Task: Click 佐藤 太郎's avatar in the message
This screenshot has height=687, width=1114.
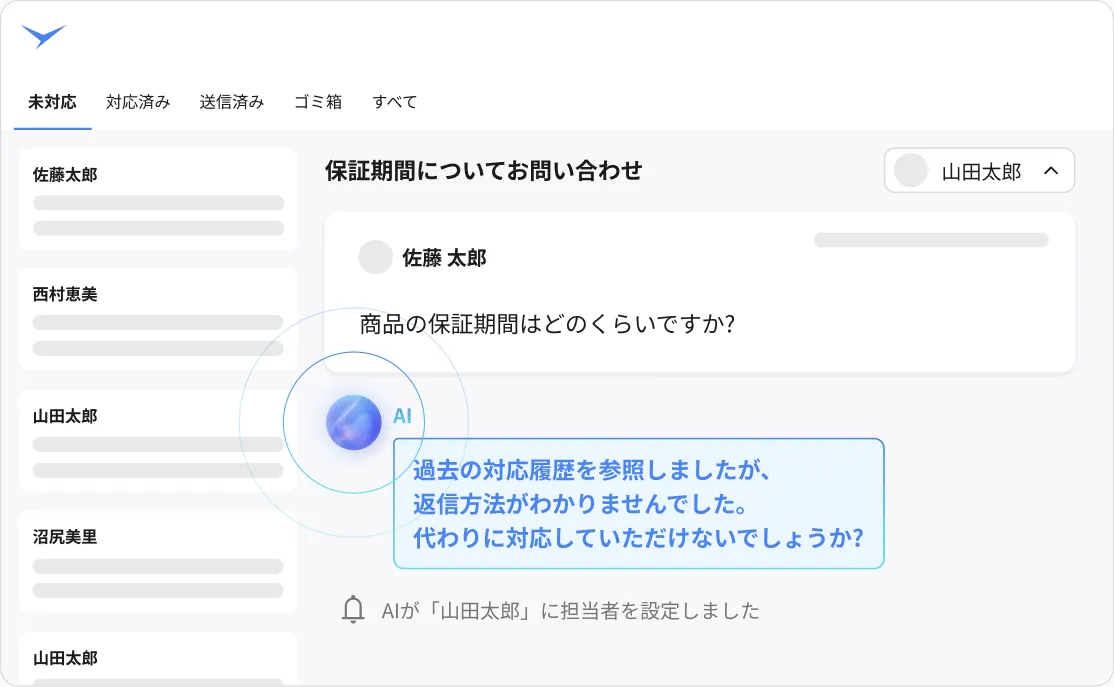Action: [x=375, y=257]
